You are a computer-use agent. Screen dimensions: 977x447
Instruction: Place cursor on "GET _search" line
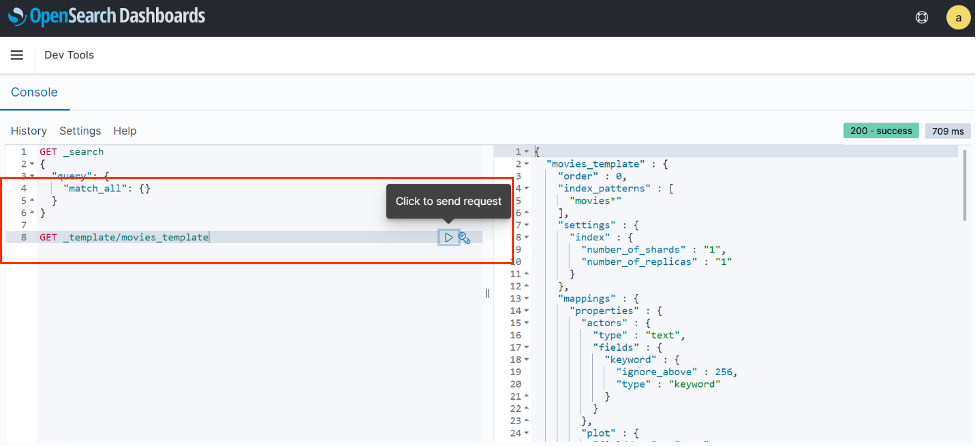(x=72, y=152)
